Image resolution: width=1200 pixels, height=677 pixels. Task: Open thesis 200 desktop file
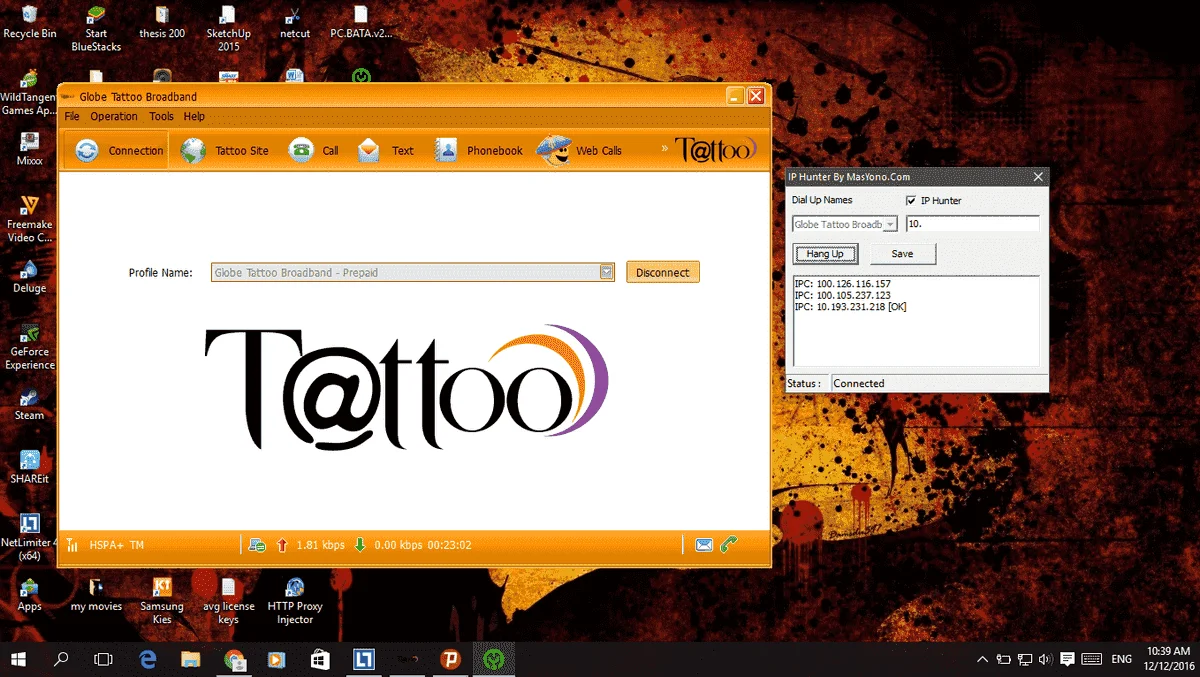[162, 22]
